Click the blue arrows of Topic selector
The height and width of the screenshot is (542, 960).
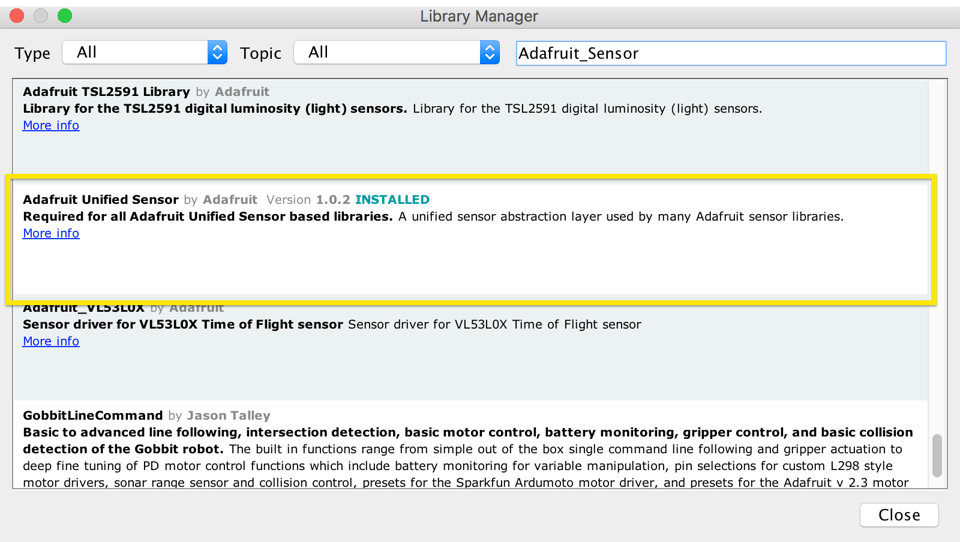[489, 53]
